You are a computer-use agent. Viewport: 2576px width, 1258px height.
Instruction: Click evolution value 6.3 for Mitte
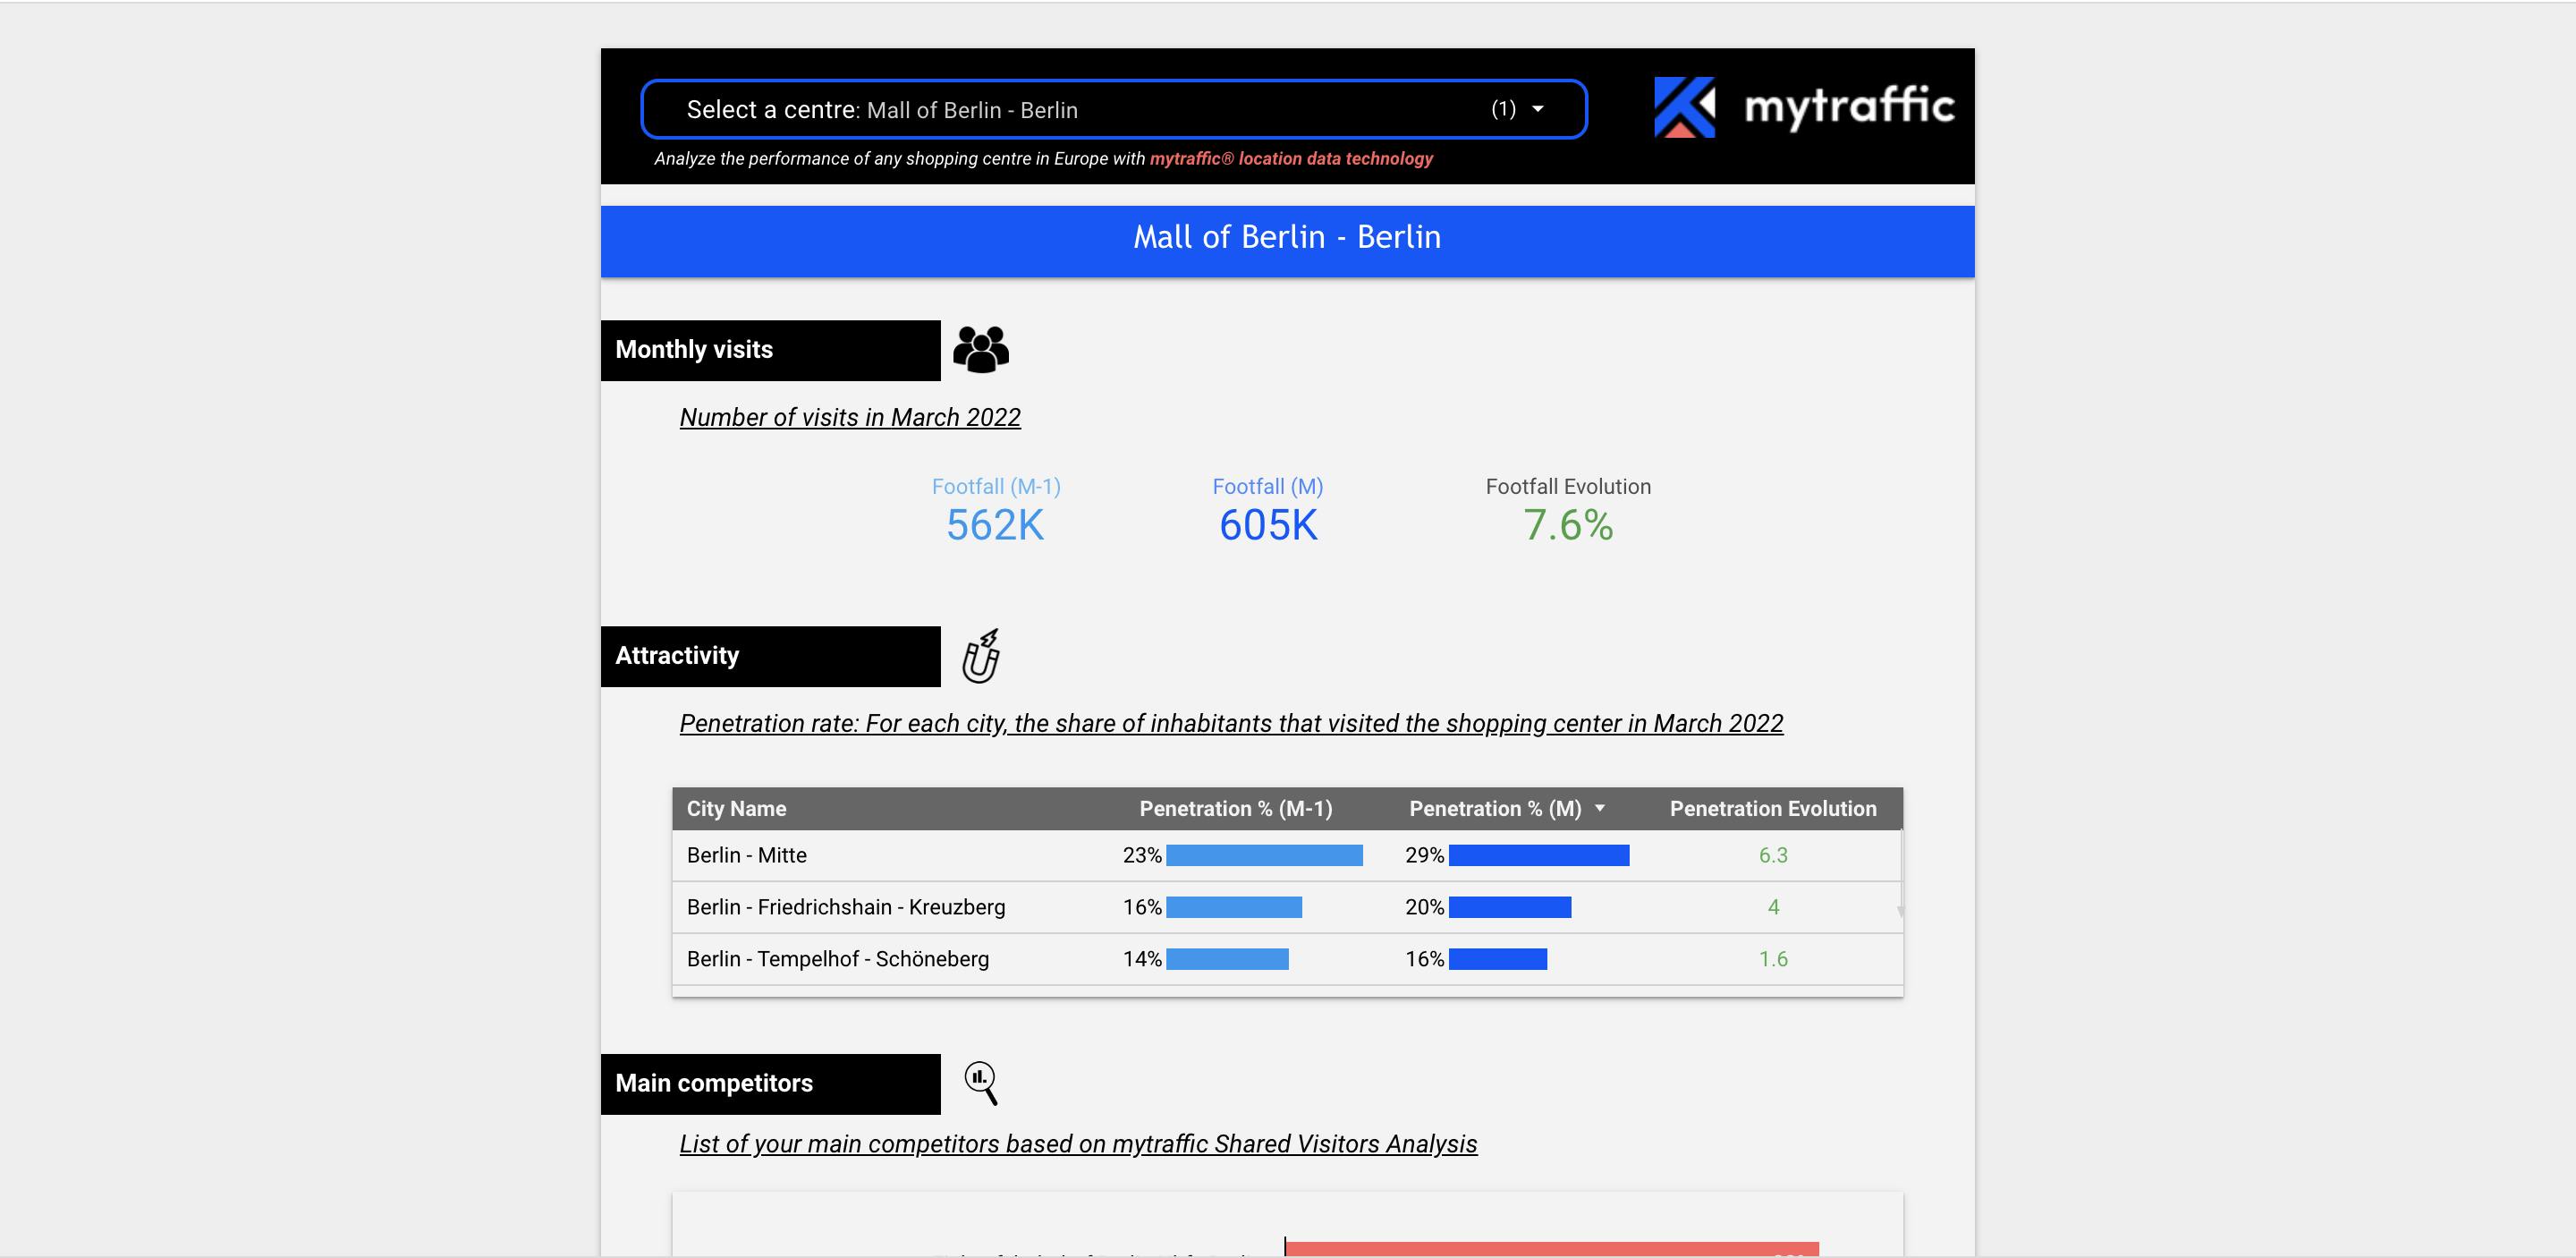[1773, 855]
